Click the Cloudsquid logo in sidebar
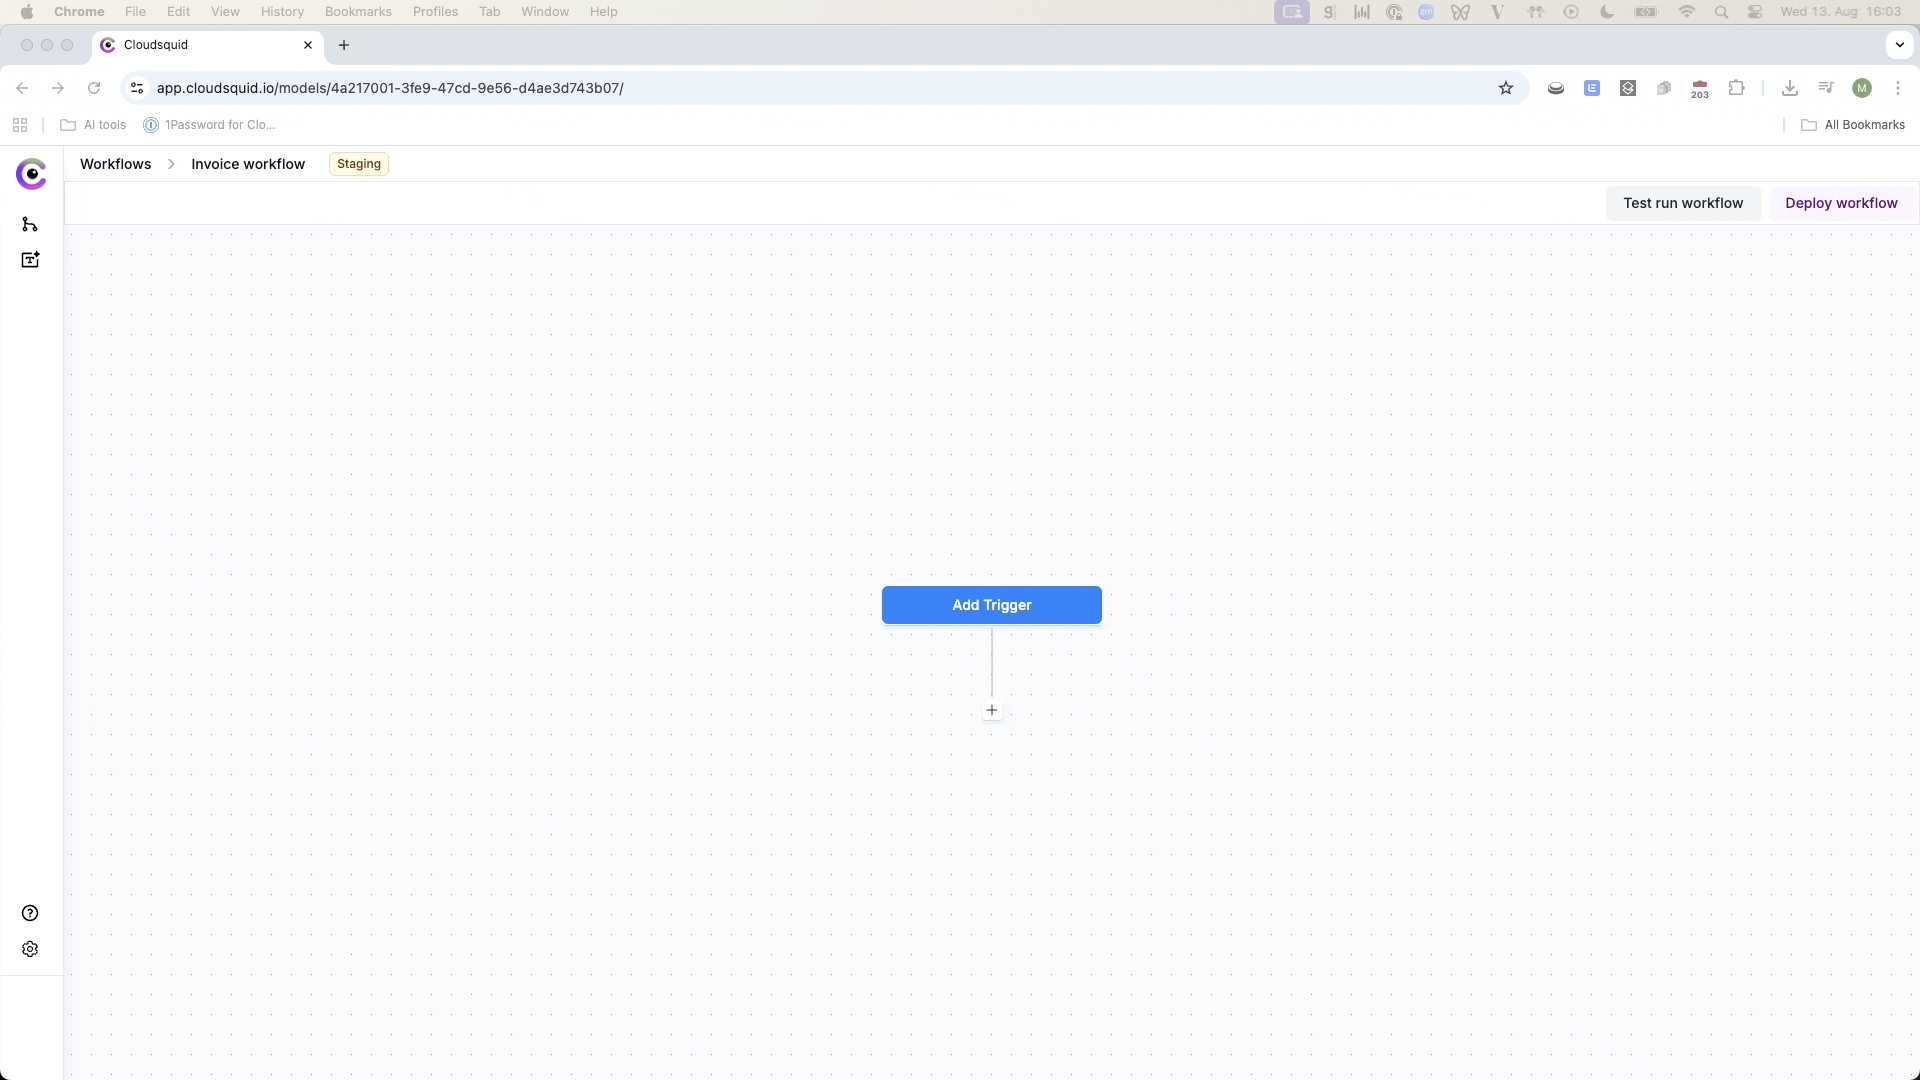 coord(31,174)
